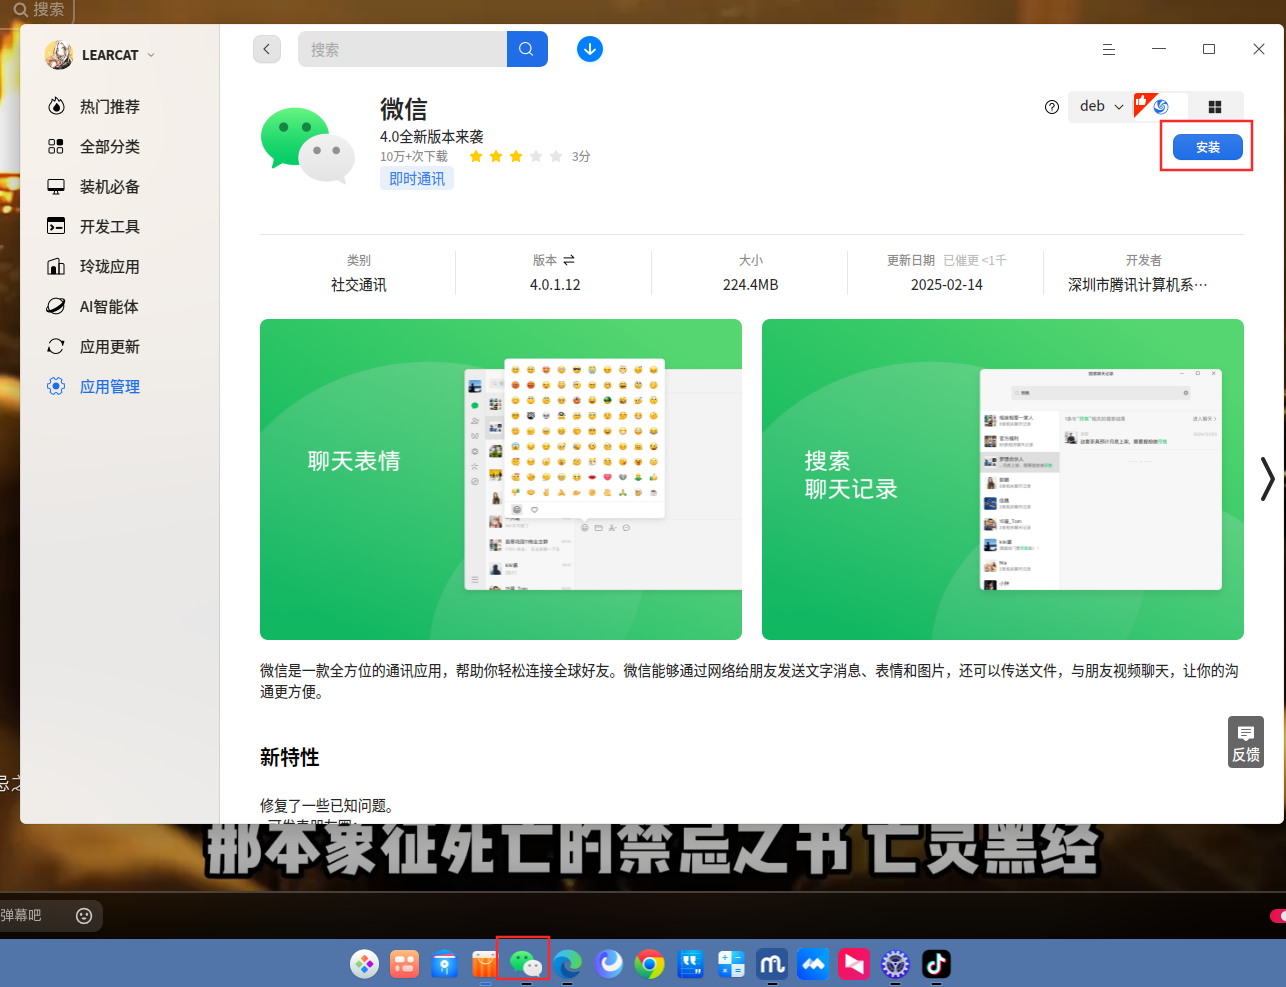Open the 聊天表情 screenshot thumbnail
1286x987 pixels.
point(501,479)
